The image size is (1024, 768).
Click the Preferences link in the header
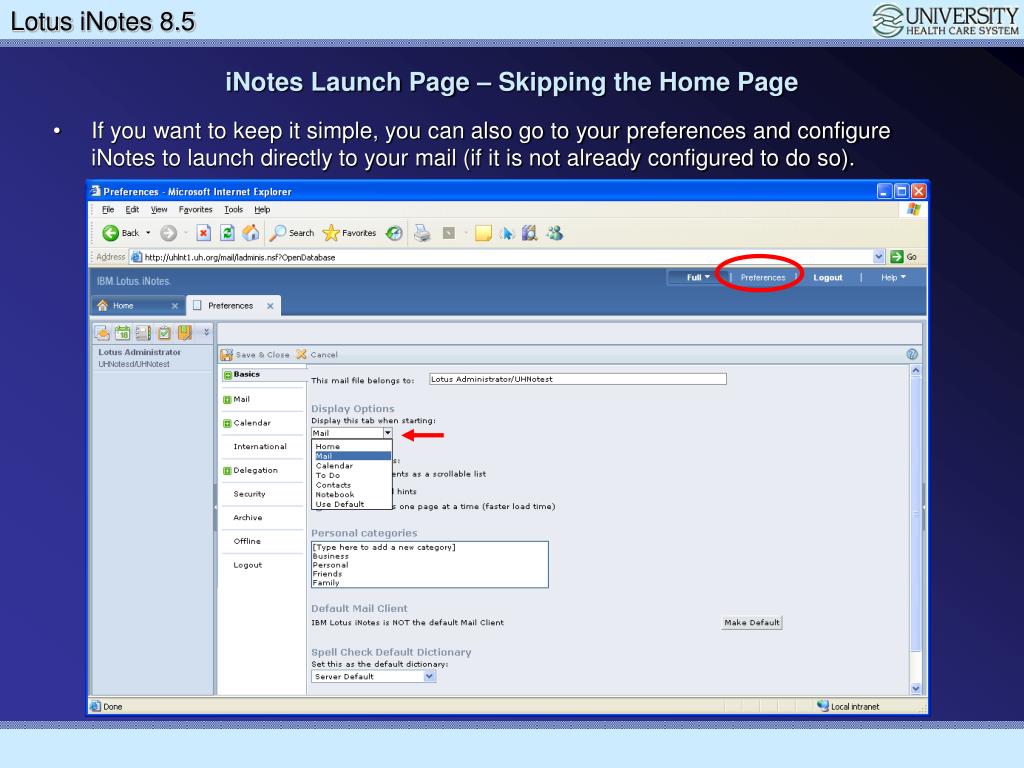(763, 278)
